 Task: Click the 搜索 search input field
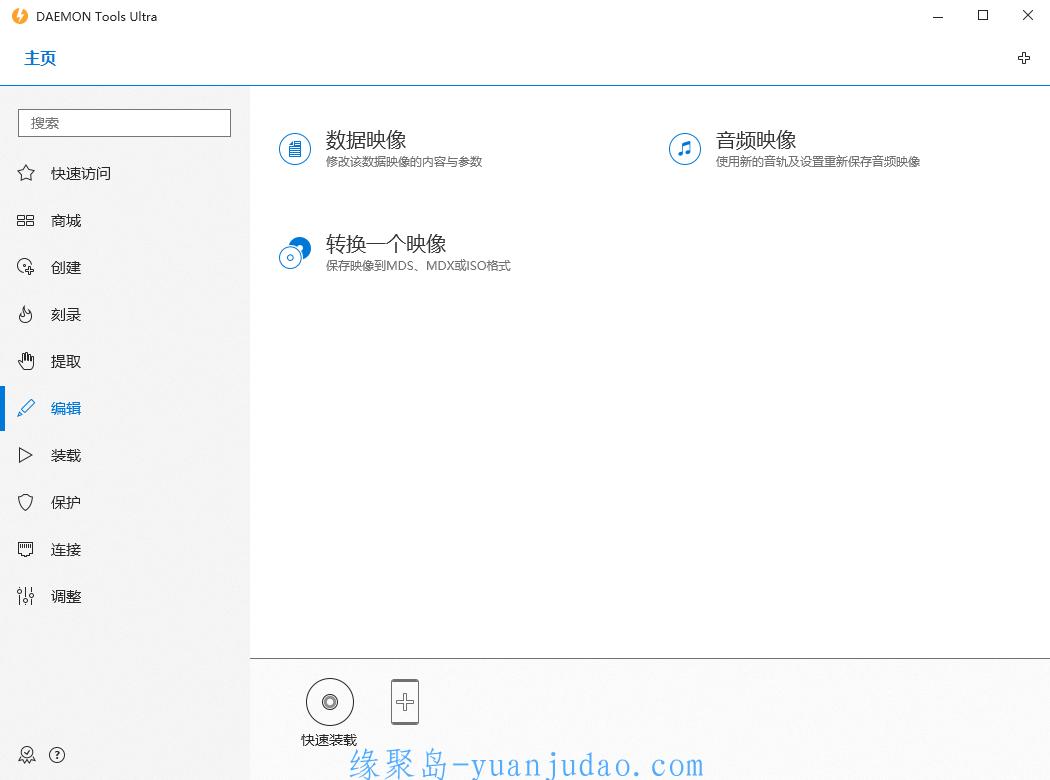(x=124, y=123)
